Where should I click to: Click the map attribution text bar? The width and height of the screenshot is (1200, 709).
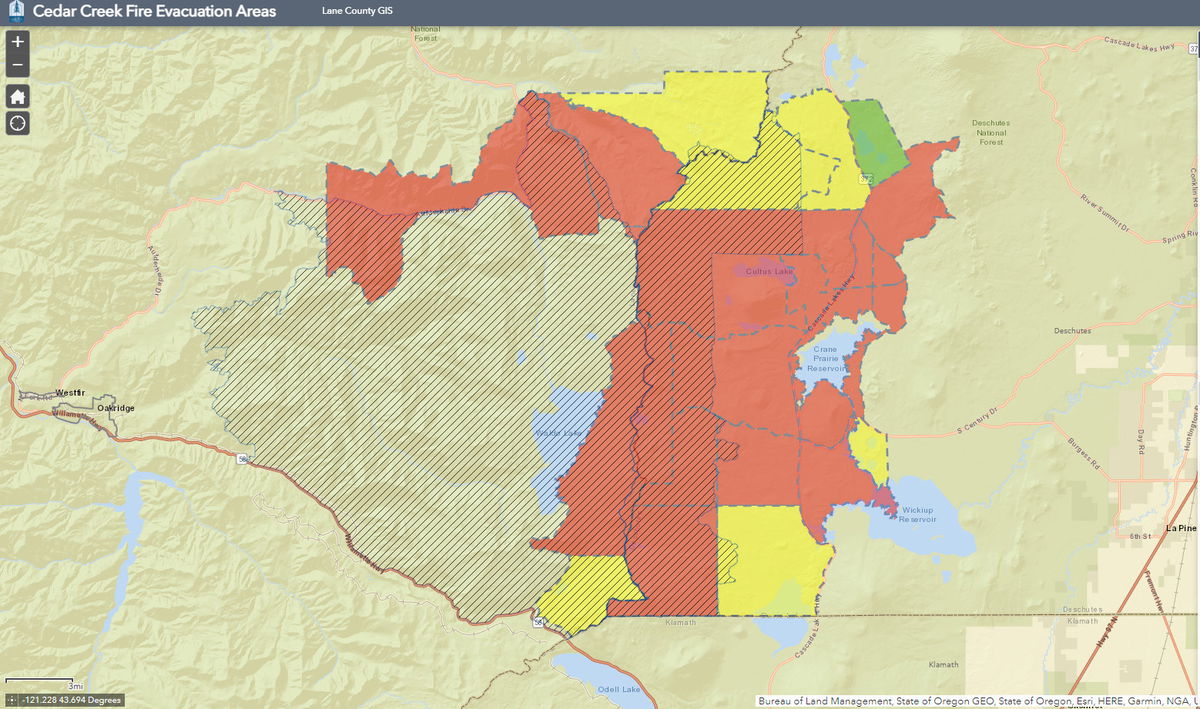tap(977, 701)
